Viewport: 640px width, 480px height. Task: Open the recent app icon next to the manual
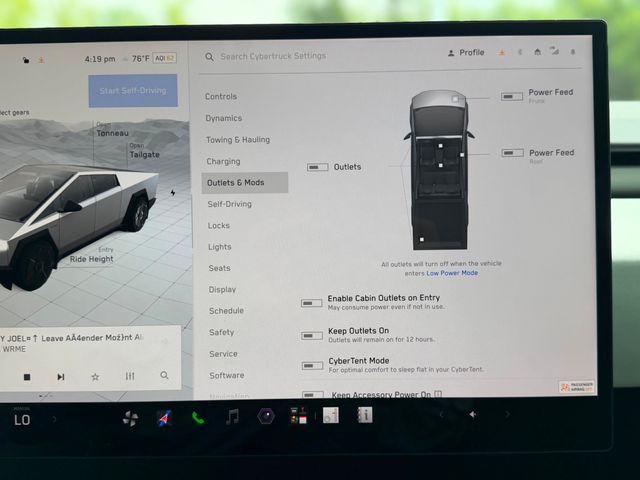[x=331, y=416]
